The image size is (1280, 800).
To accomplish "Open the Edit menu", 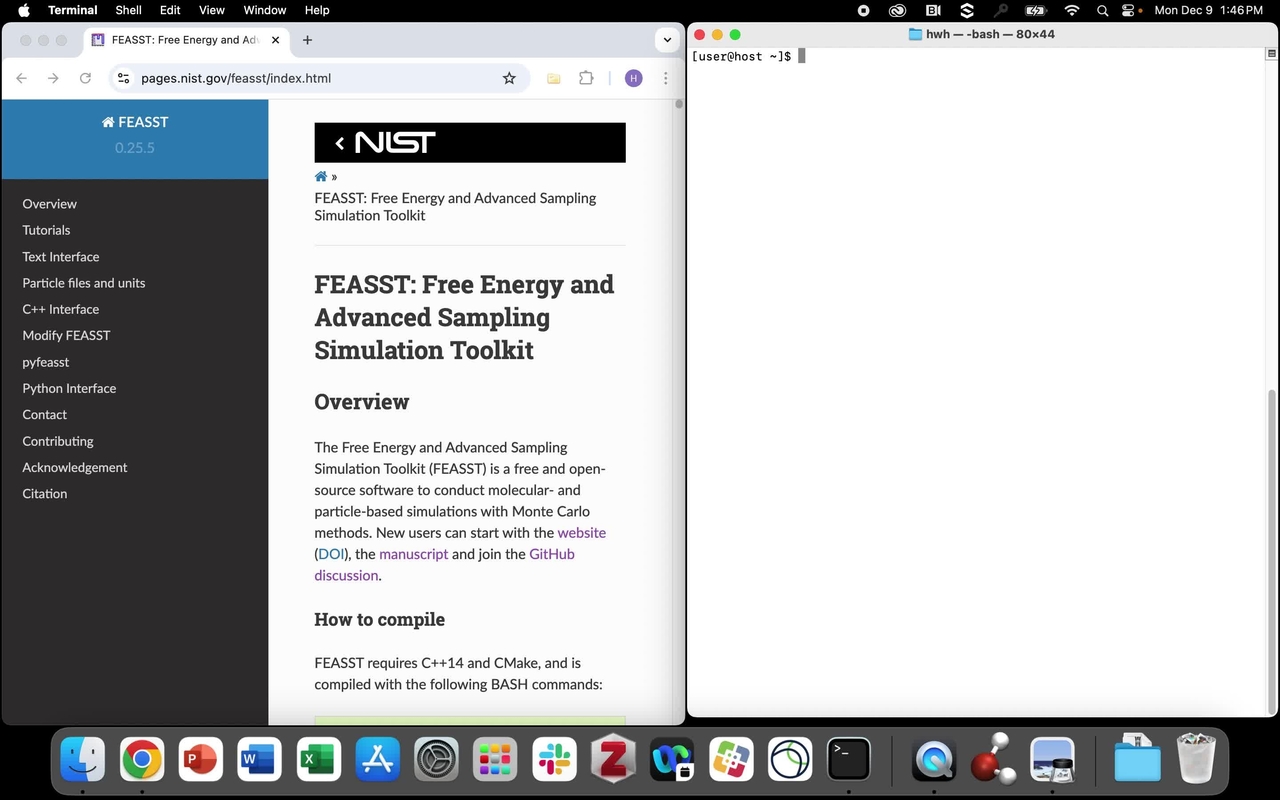I will (170, 10).
